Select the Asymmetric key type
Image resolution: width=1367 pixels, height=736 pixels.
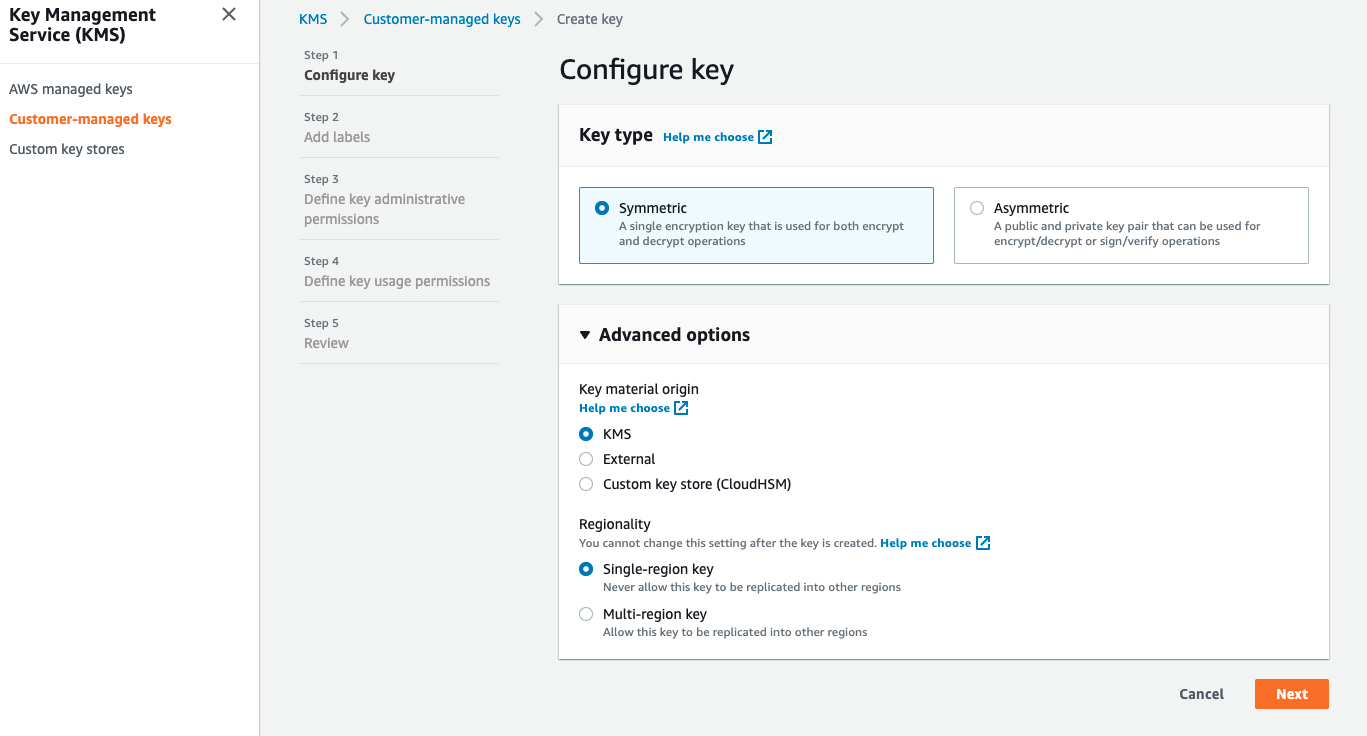977,208
